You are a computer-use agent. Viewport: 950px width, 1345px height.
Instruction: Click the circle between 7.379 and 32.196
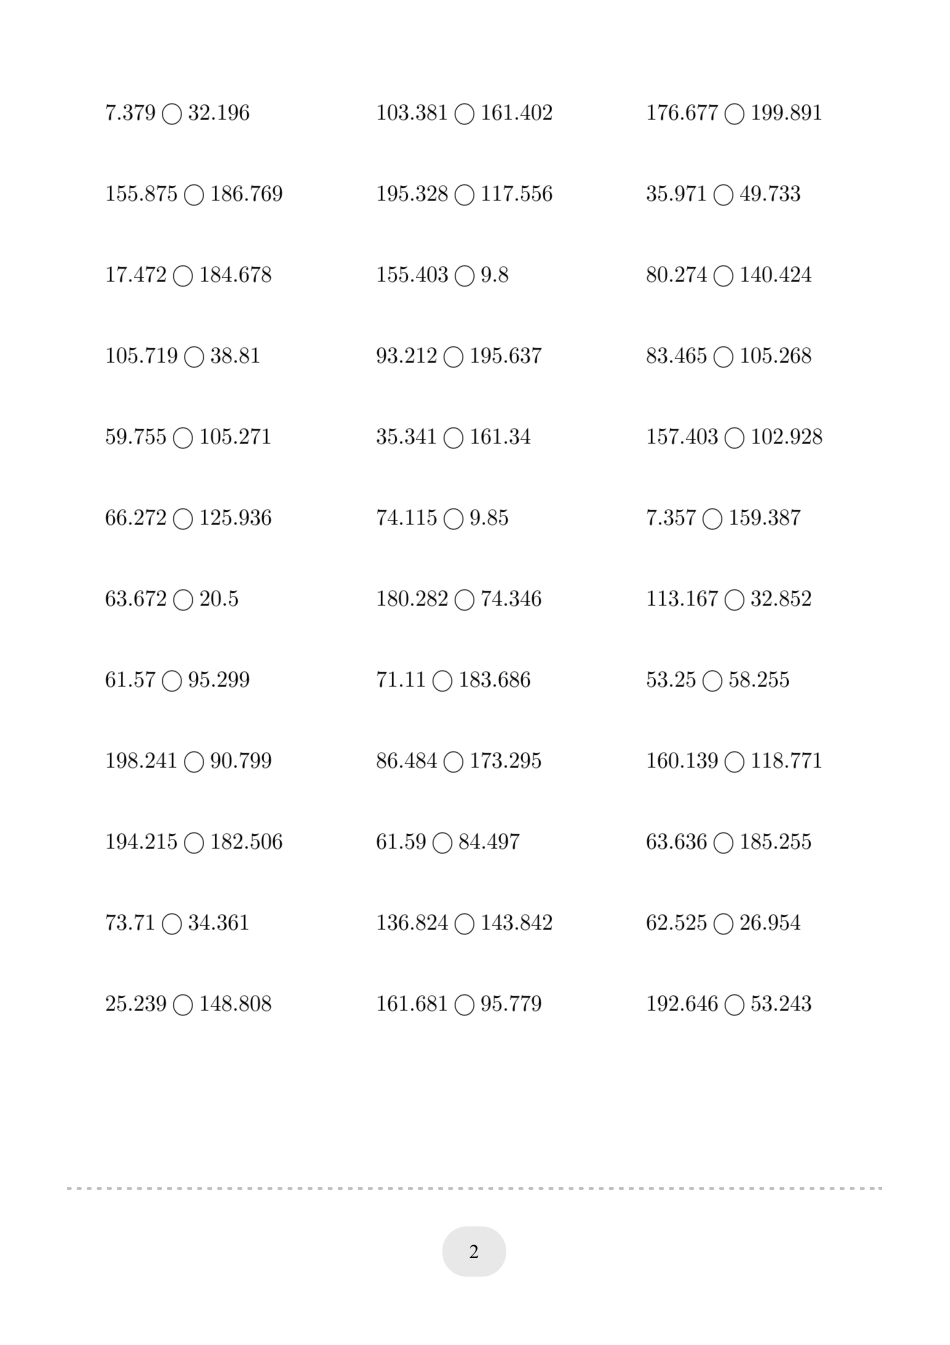point(172,114)
